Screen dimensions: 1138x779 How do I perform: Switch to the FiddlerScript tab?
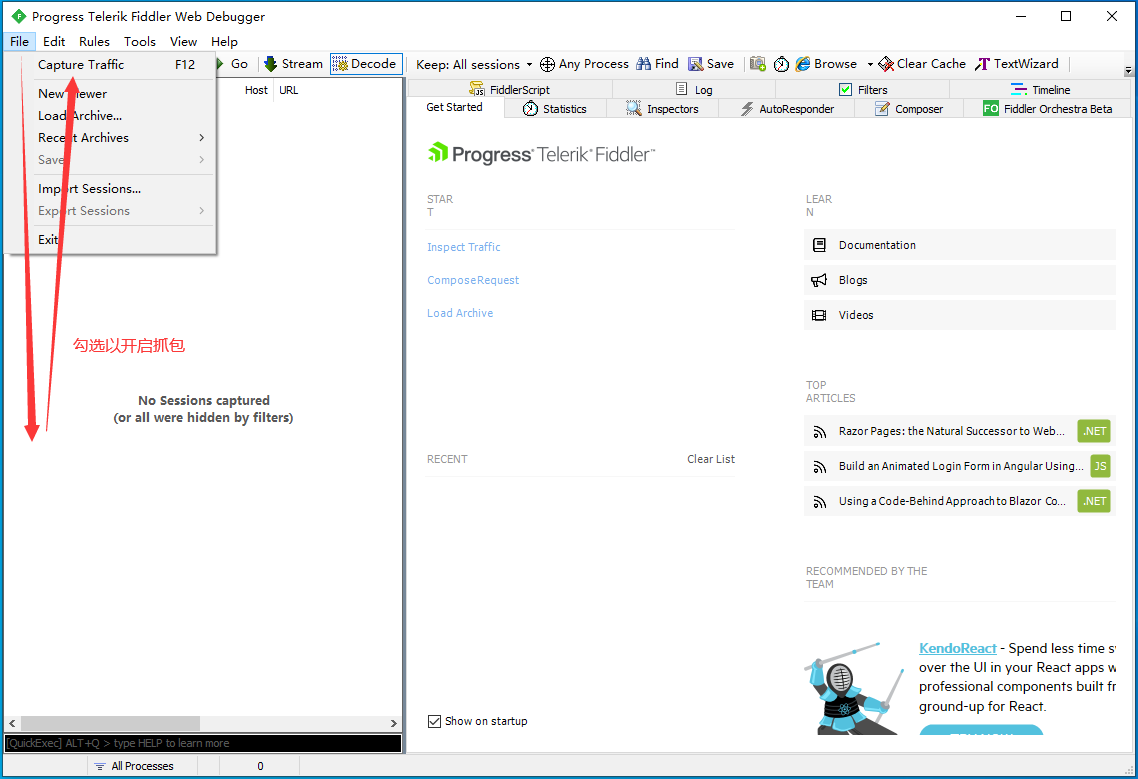point(510,89)
